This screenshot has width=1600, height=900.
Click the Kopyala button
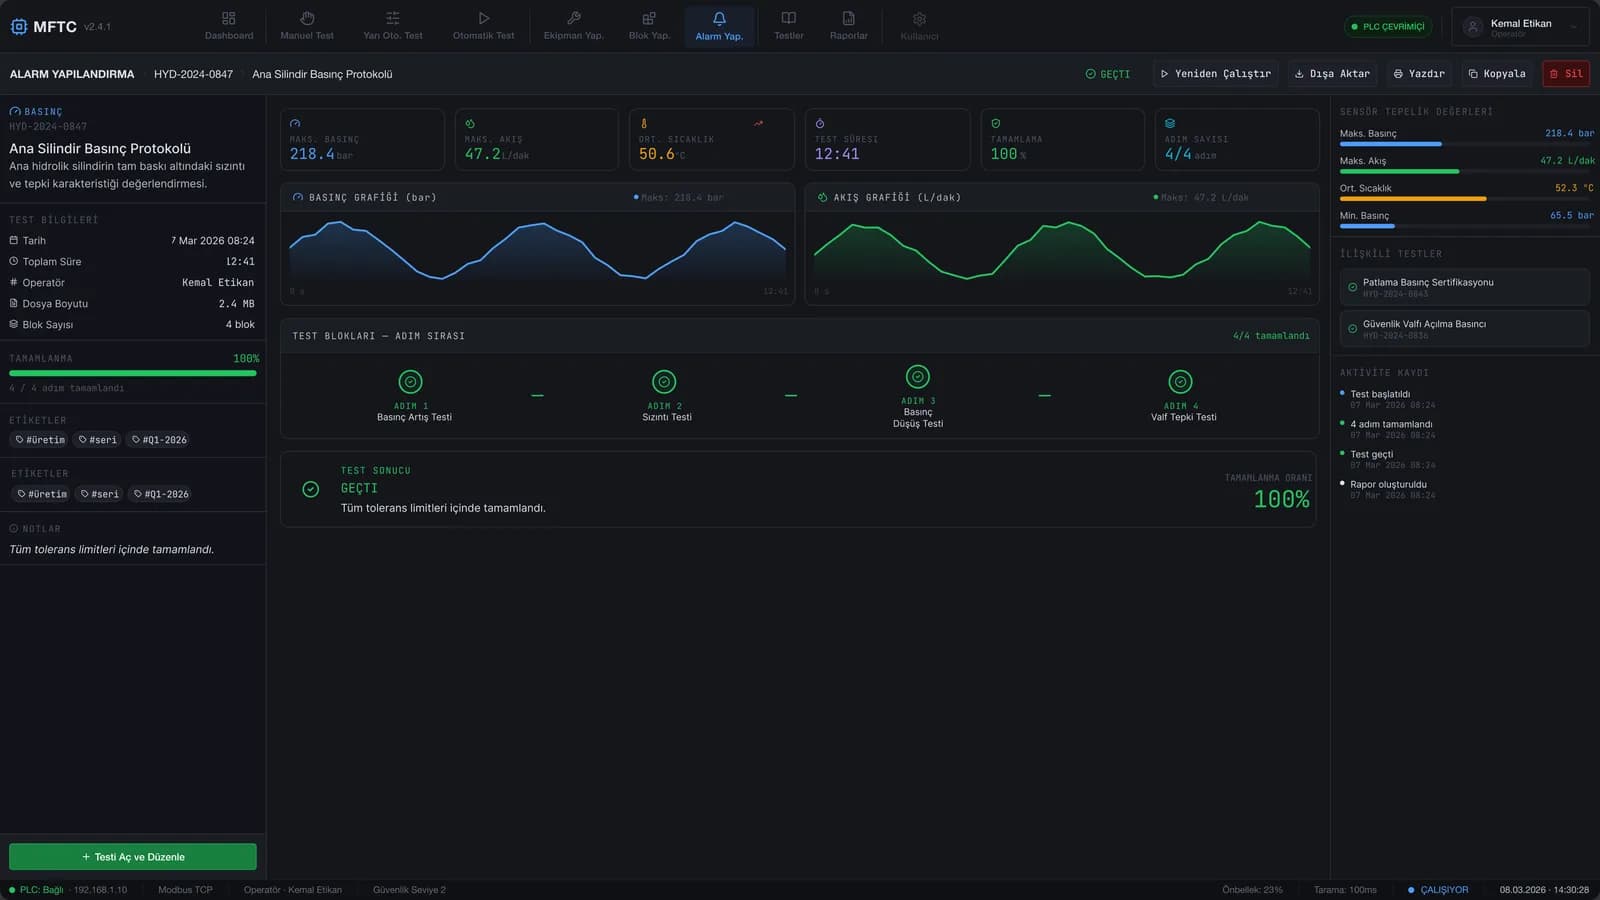coord(1497,74)
